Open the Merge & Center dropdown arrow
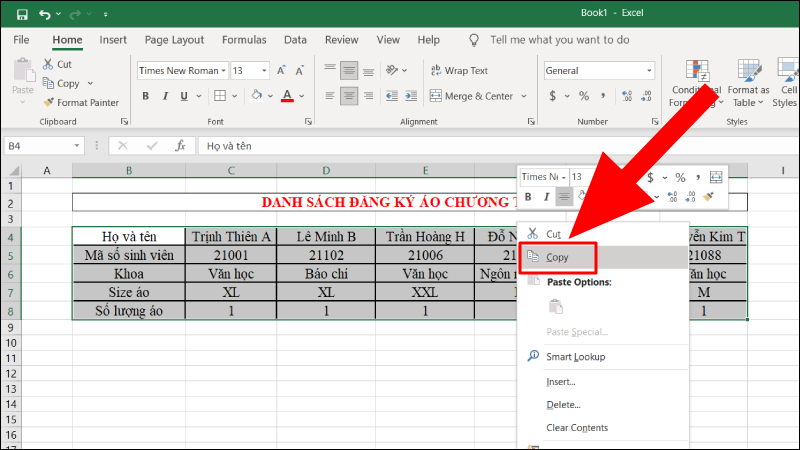The width and height of the screenshot is (800, 450). point(523,96)
